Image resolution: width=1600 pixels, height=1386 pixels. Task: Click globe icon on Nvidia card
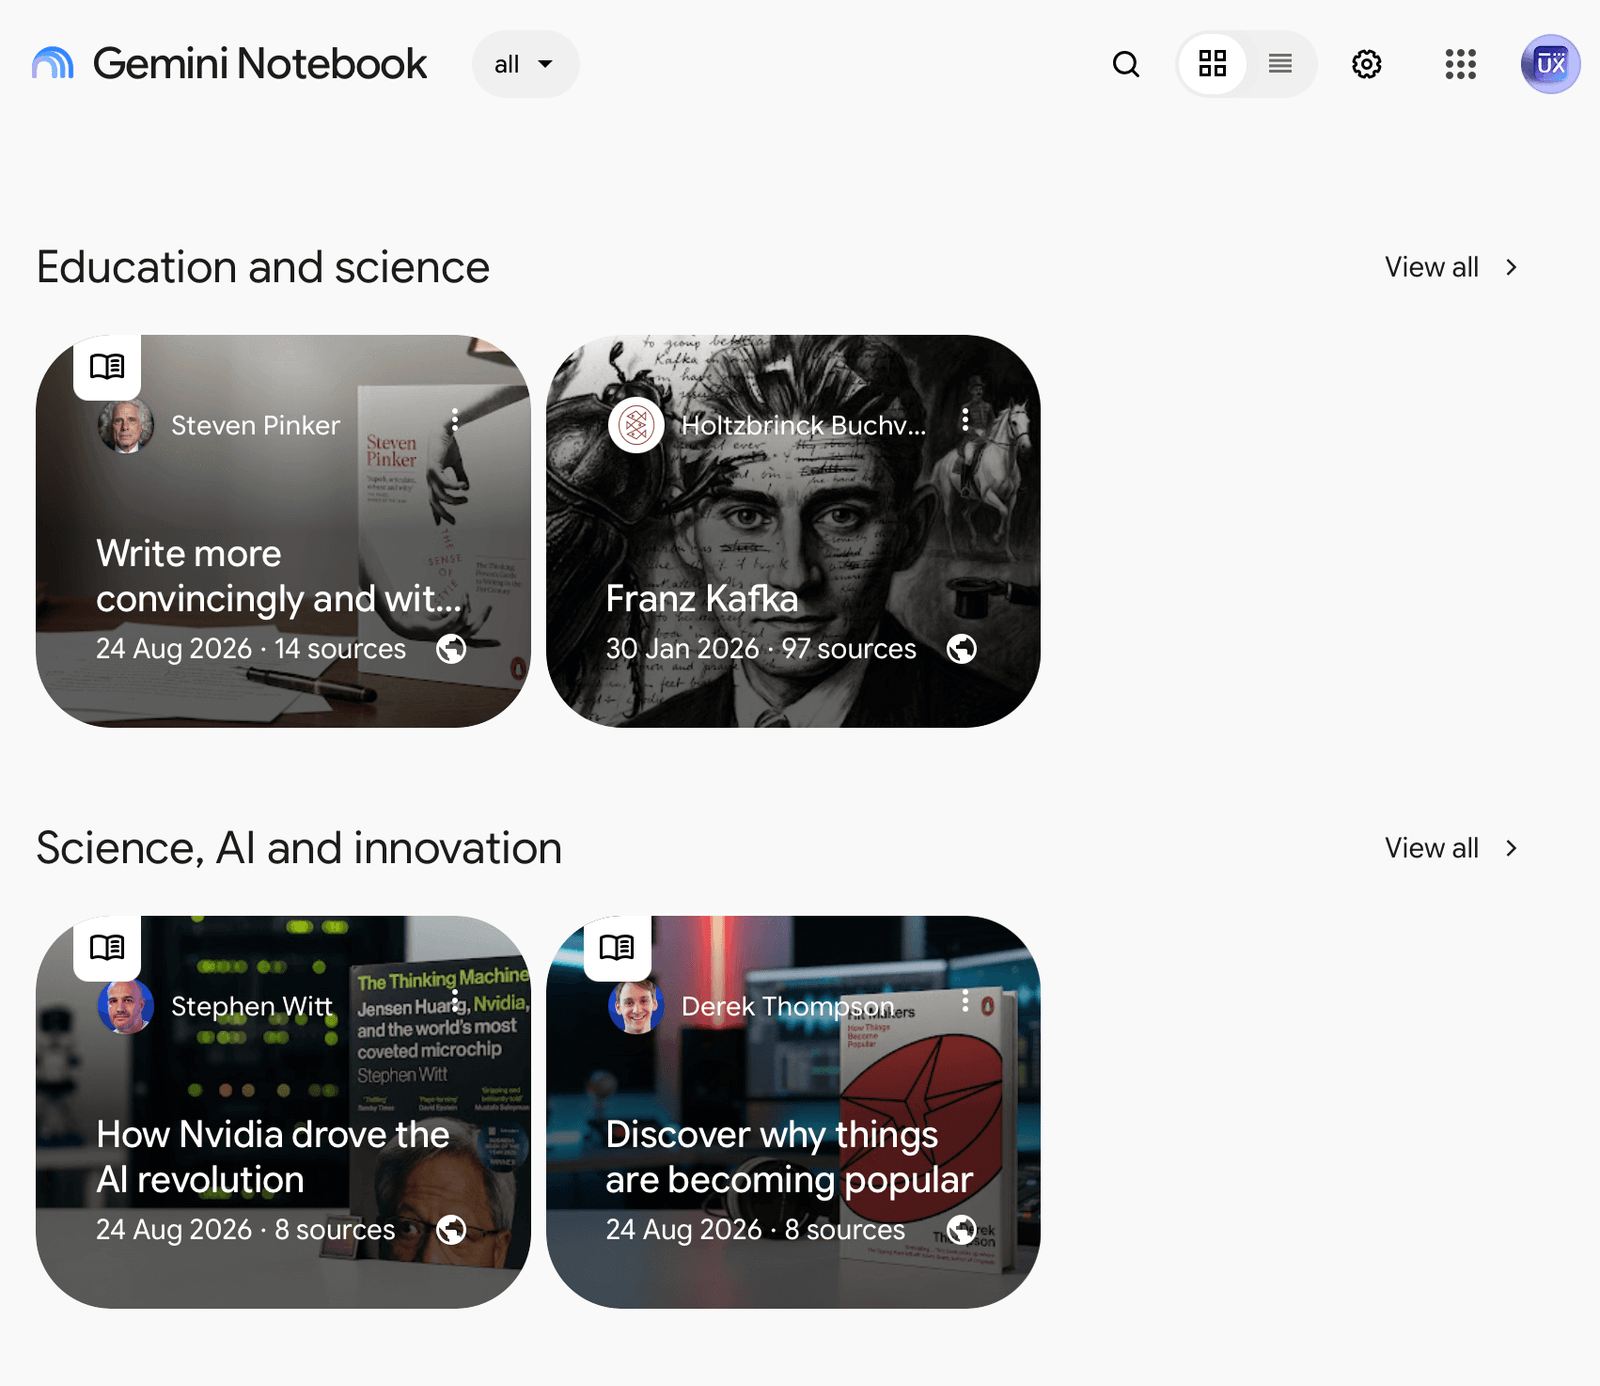[452, 1230]
